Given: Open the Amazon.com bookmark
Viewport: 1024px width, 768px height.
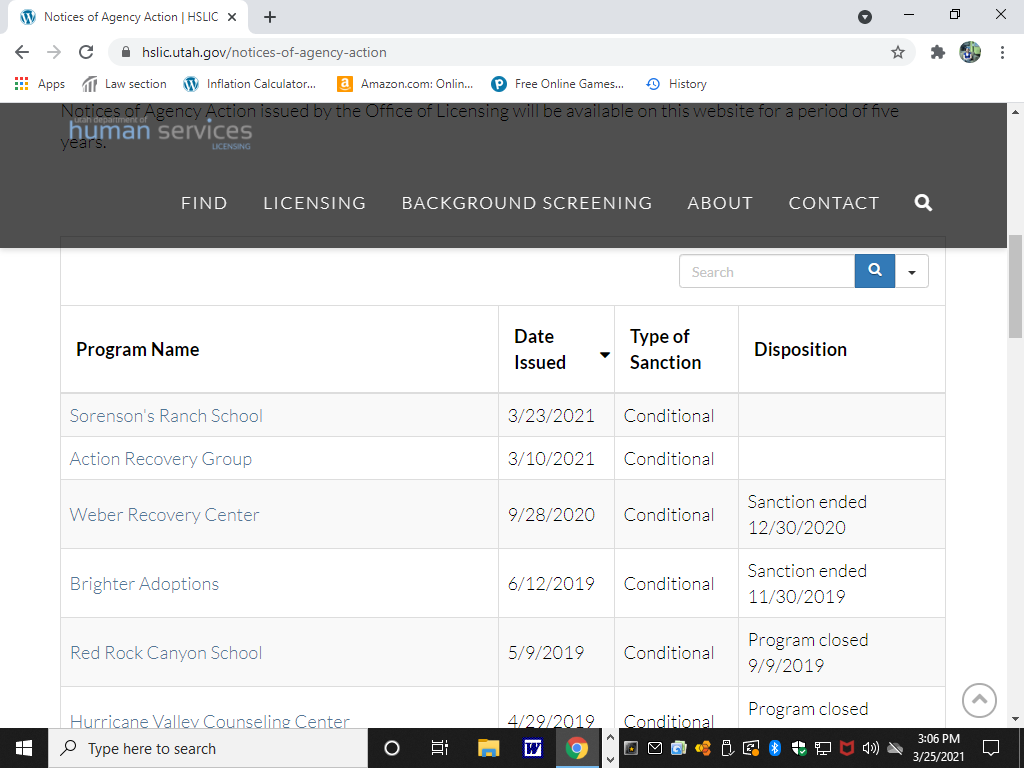Looking at the screenshot, I should (x=405, y=84).
